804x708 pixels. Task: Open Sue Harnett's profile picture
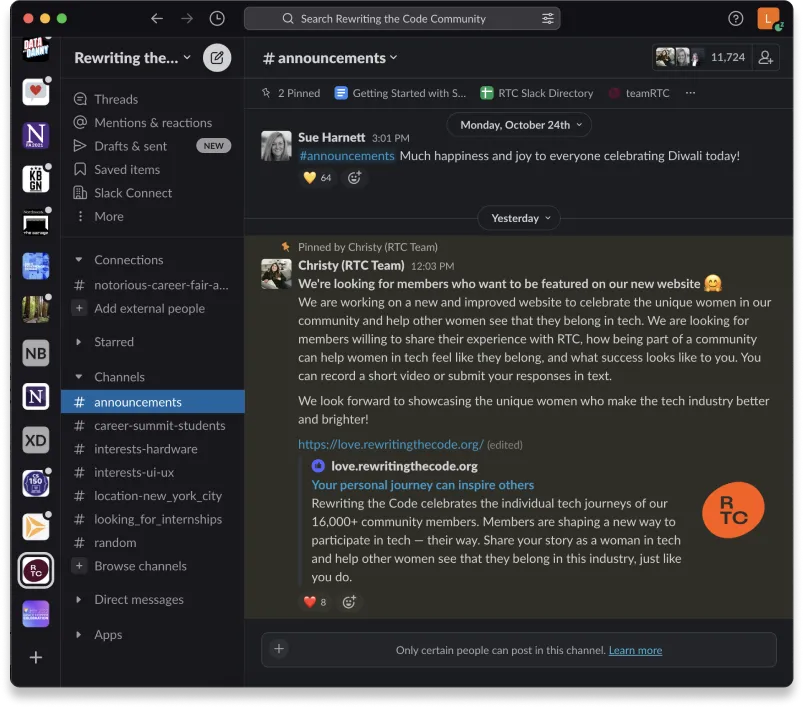click(x=276, y=146)
